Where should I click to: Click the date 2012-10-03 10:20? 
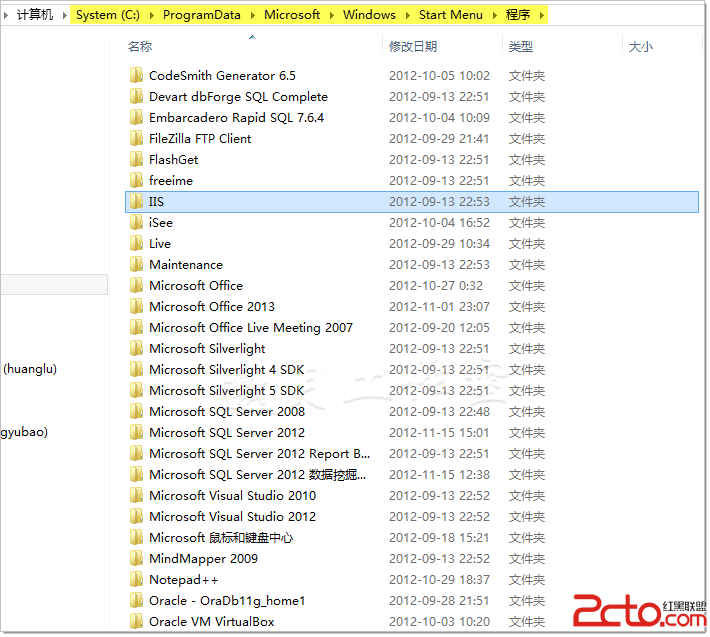point(439,622)
